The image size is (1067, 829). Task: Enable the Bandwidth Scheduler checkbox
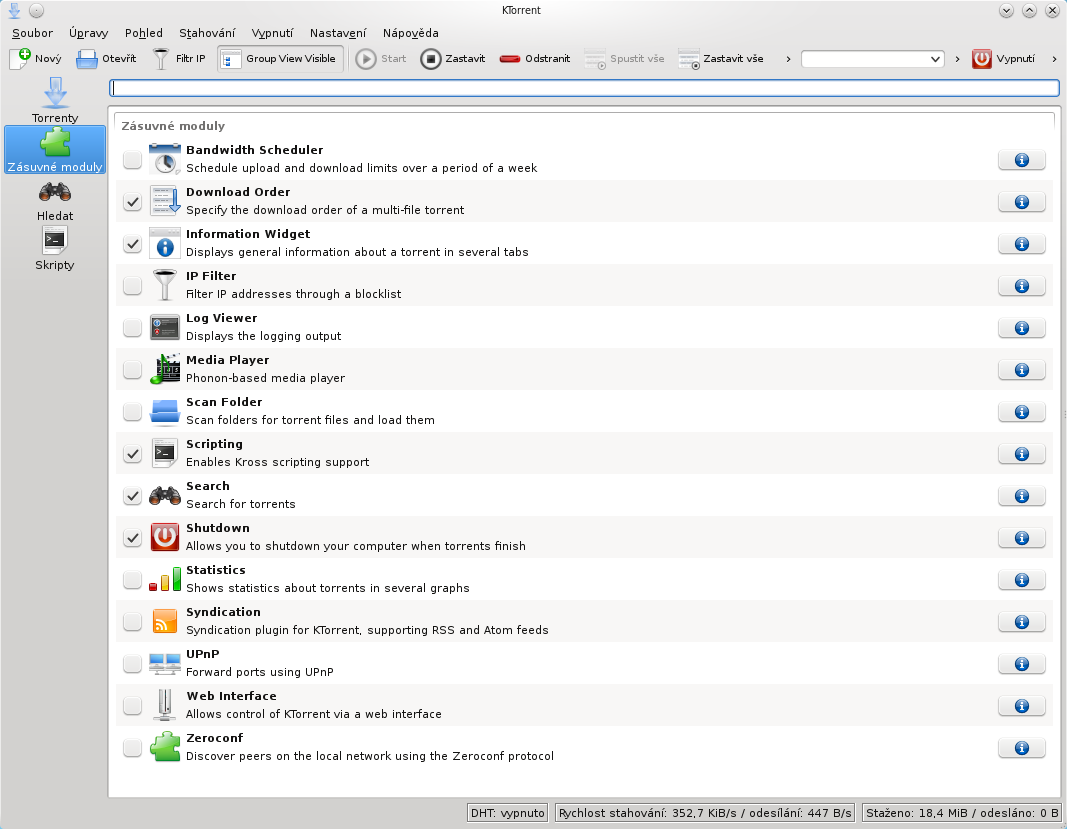click(132, 160)
